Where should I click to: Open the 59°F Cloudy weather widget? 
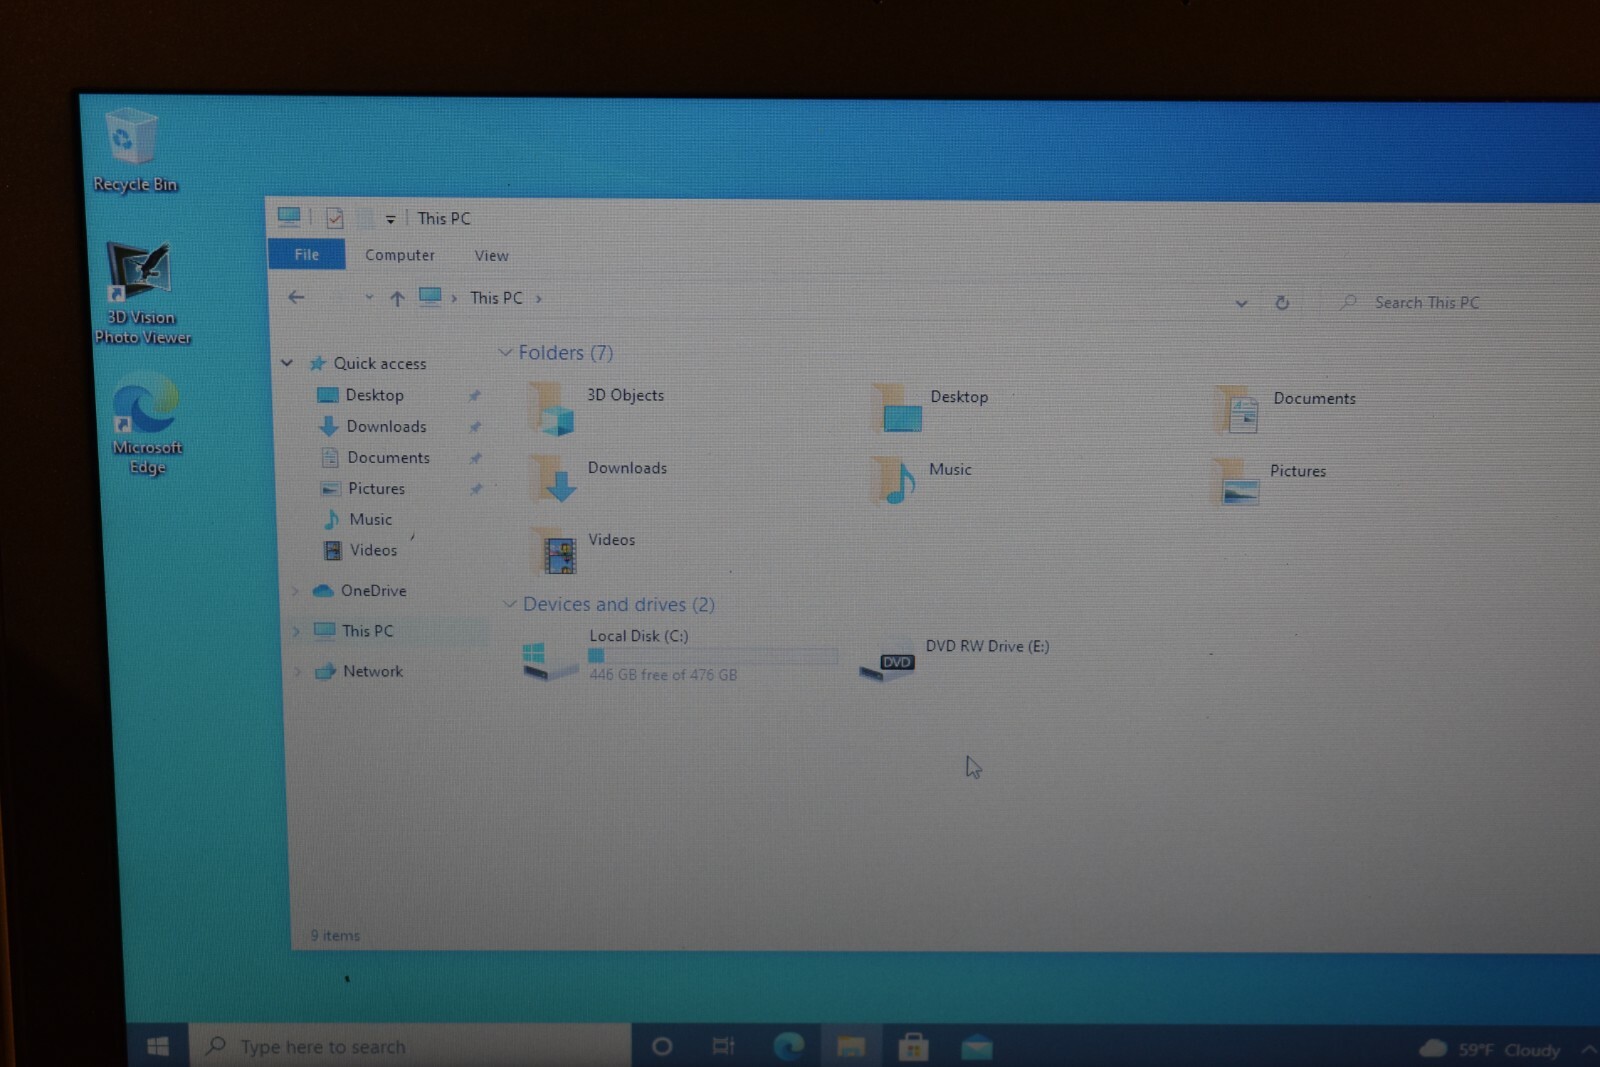[x=1490, y=1049]
